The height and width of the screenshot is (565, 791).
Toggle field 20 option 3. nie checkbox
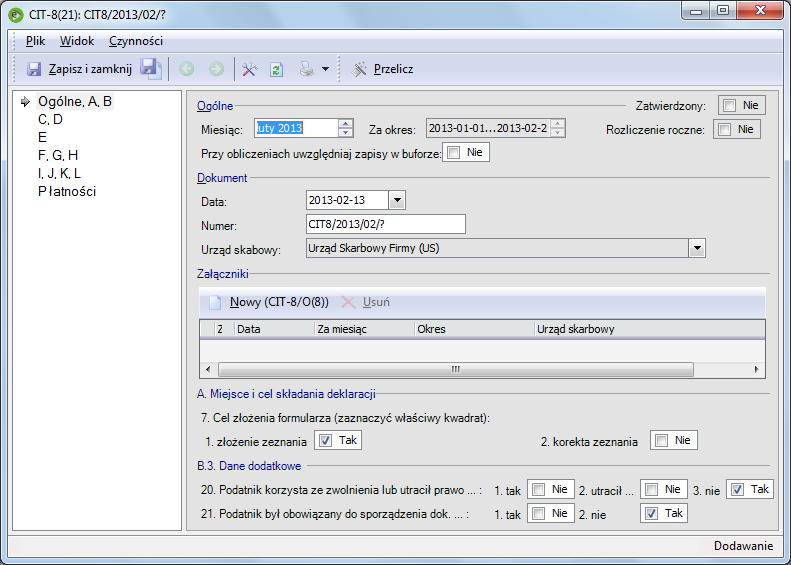738,489
